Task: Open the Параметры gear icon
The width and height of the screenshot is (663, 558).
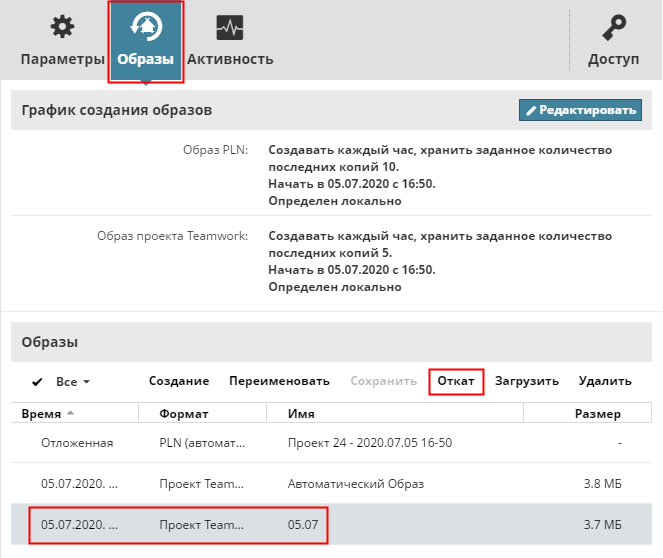Action: [62, 27]
